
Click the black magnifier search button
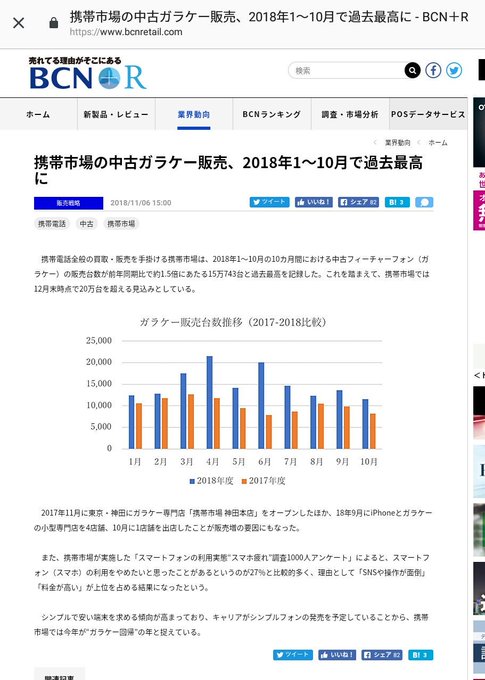[413, 70]
